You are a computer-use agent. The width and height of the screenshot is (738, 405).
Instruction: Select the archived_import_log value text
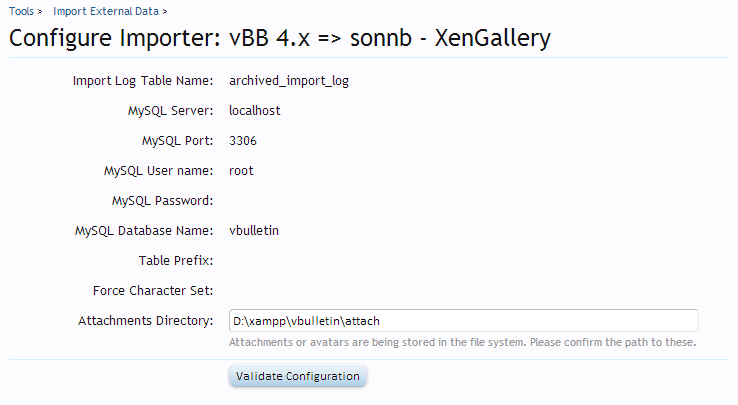click(289, 81)
